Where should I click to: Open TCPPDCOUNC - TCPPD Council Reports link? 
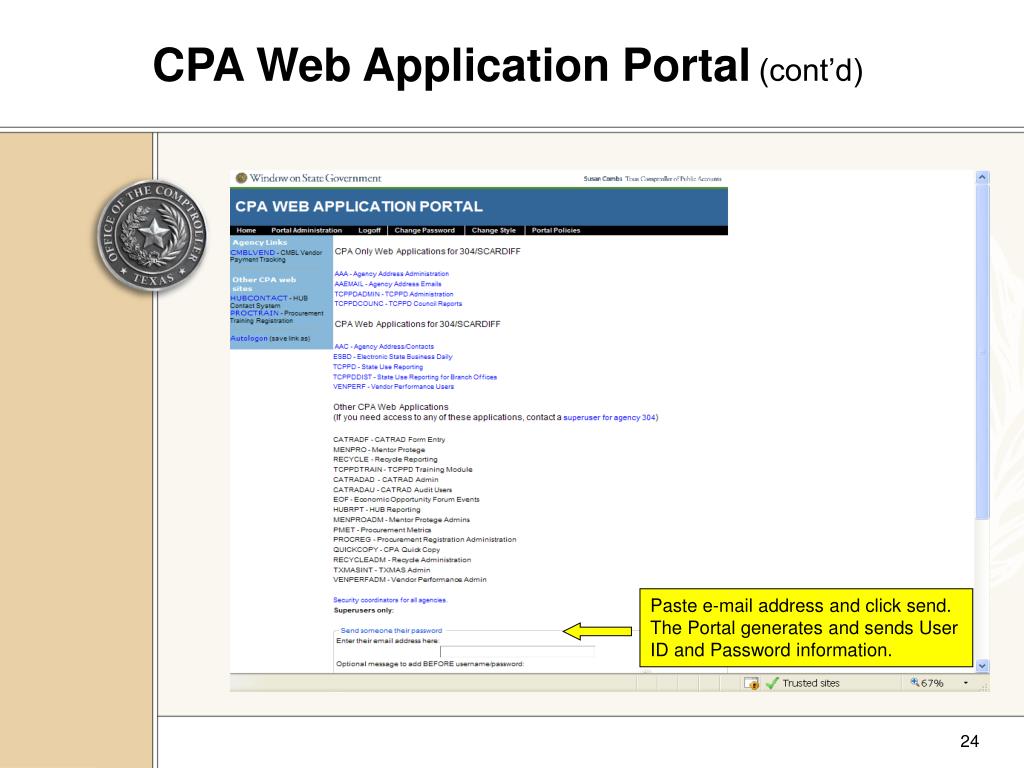pyautogui.click(x=398, y=304)
